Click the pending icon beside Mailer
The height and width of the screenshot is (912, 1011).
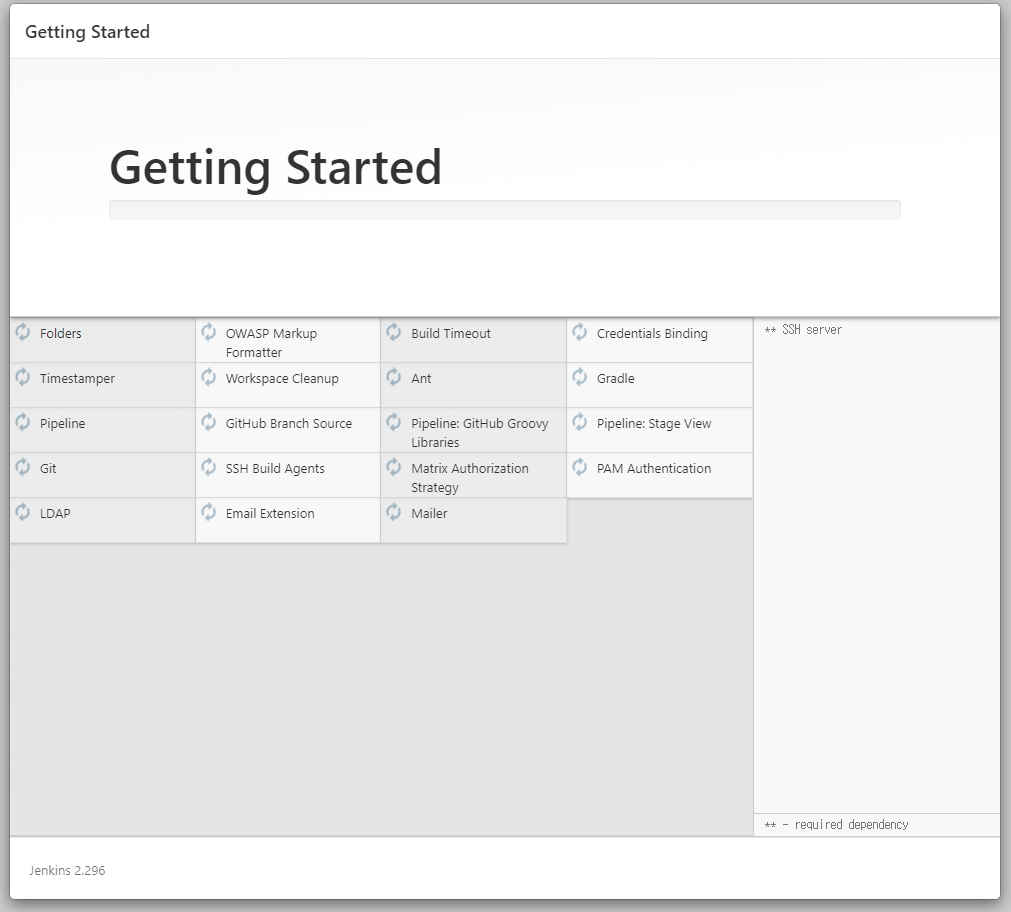tap(394, 513)
